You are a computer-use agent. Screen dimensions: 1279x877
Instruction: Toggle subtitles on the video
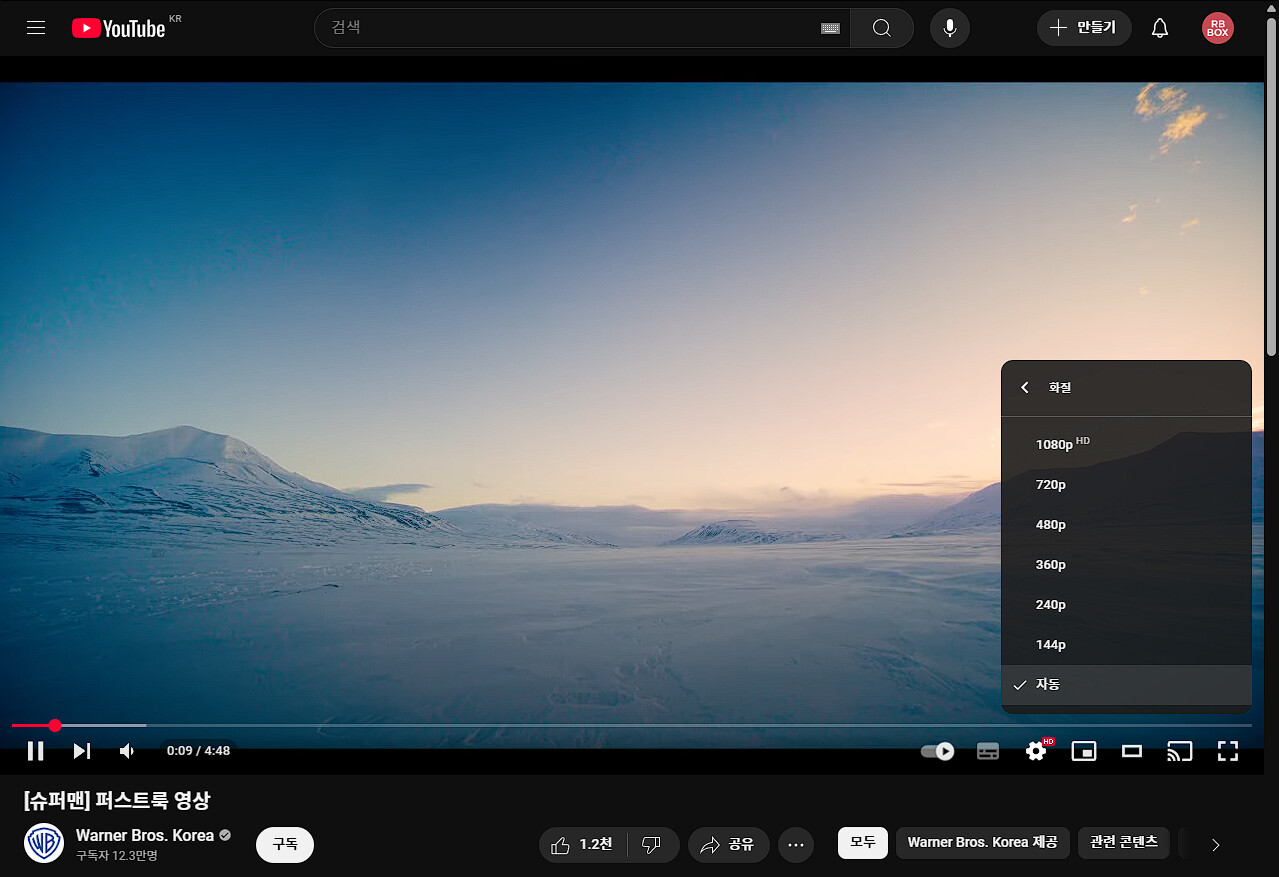(x=987, y=751)
